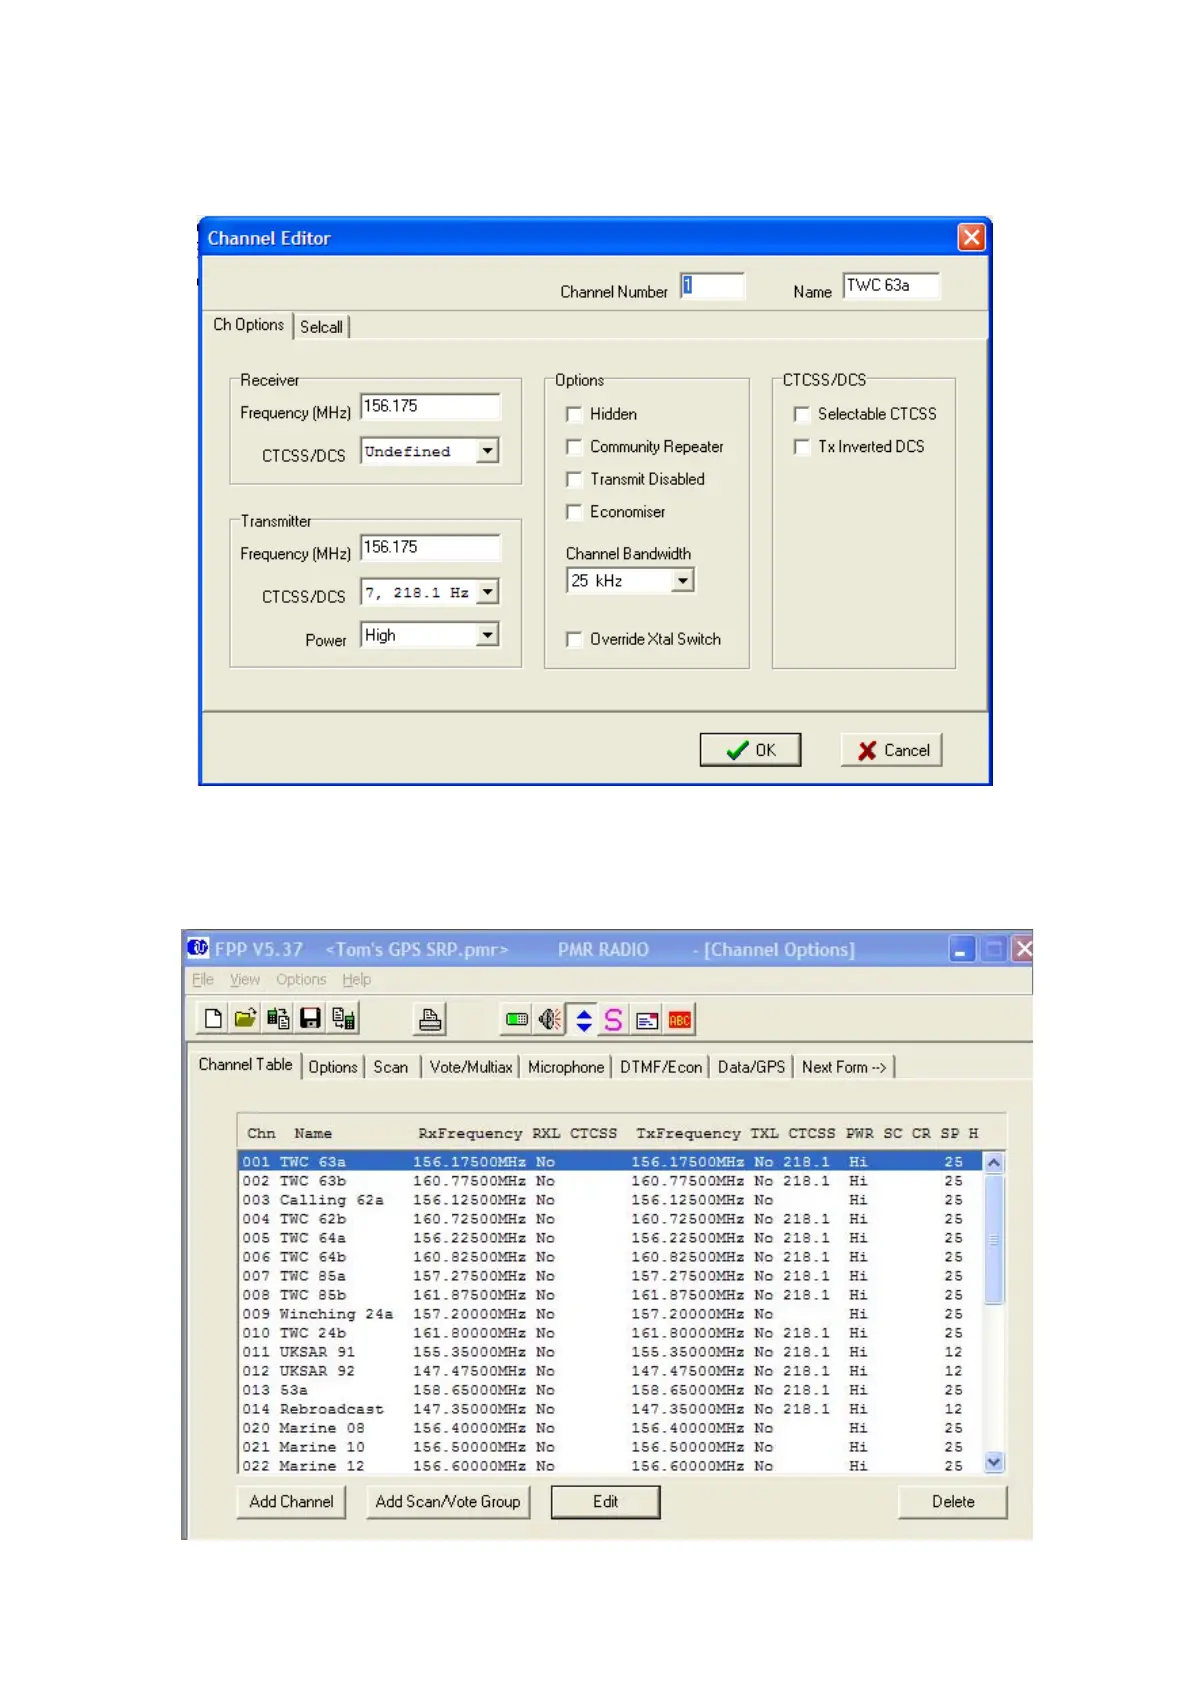This screenshot has height=1684, width=1190.
Task: Open the Help menu
Action: tap(356, 979)
